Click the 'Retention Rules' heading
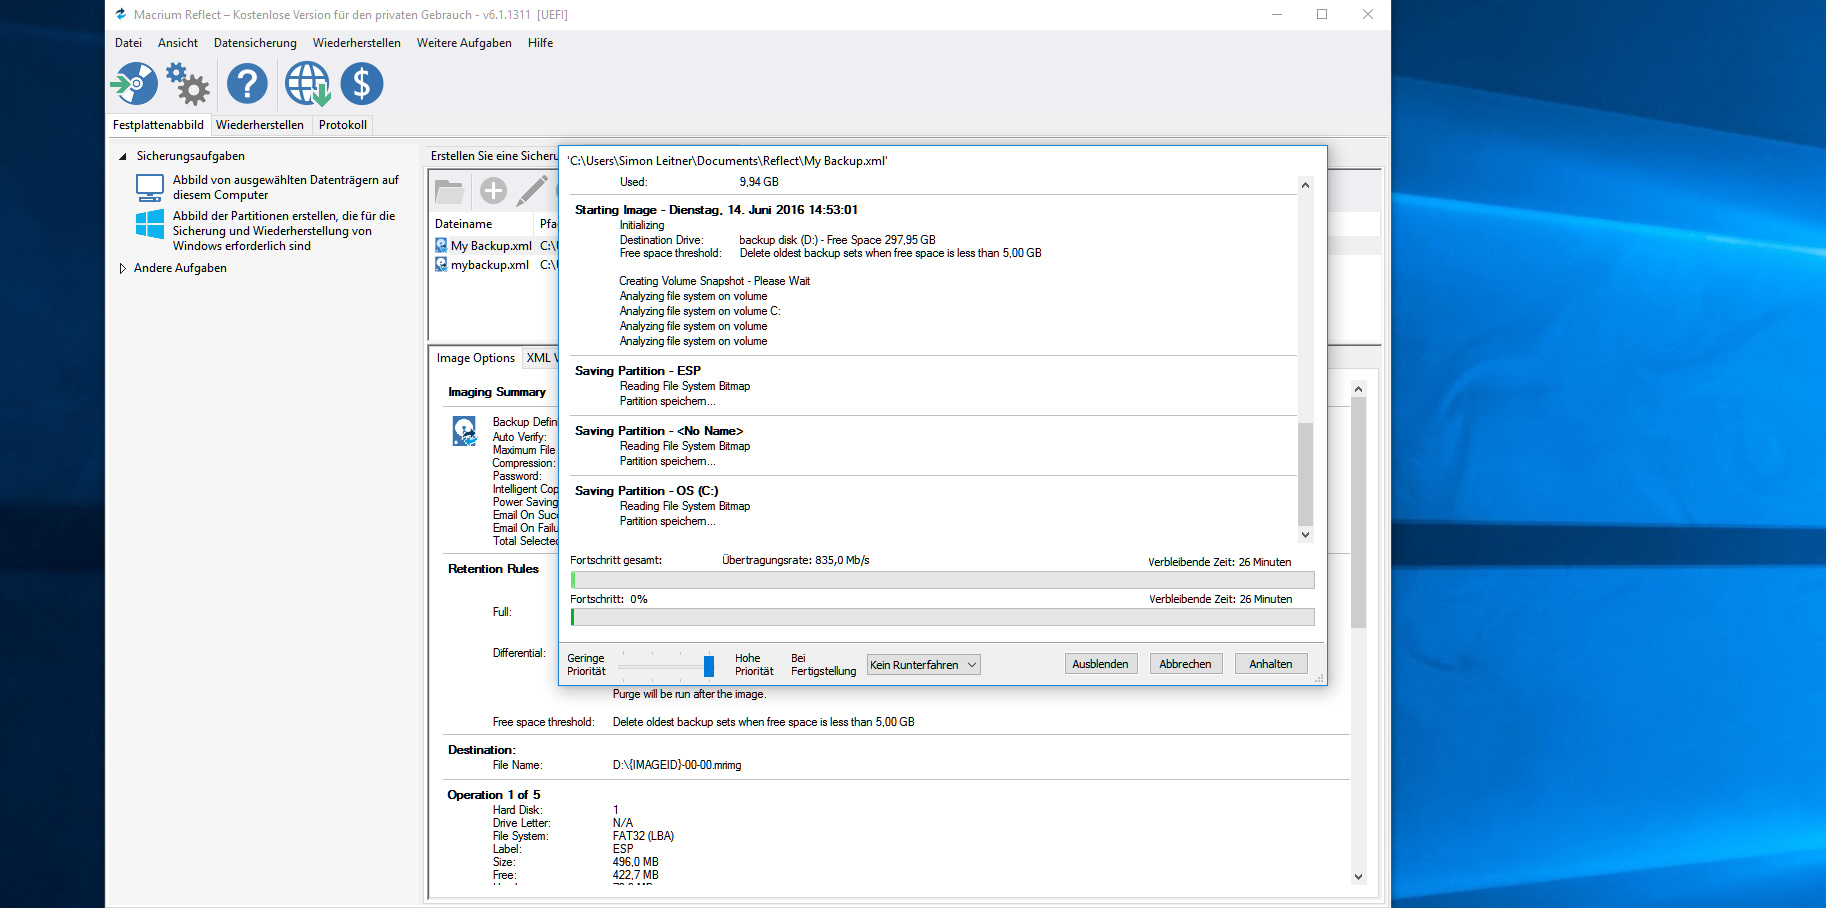Viewport: 1826px width, 908px height. click(493, 569)
